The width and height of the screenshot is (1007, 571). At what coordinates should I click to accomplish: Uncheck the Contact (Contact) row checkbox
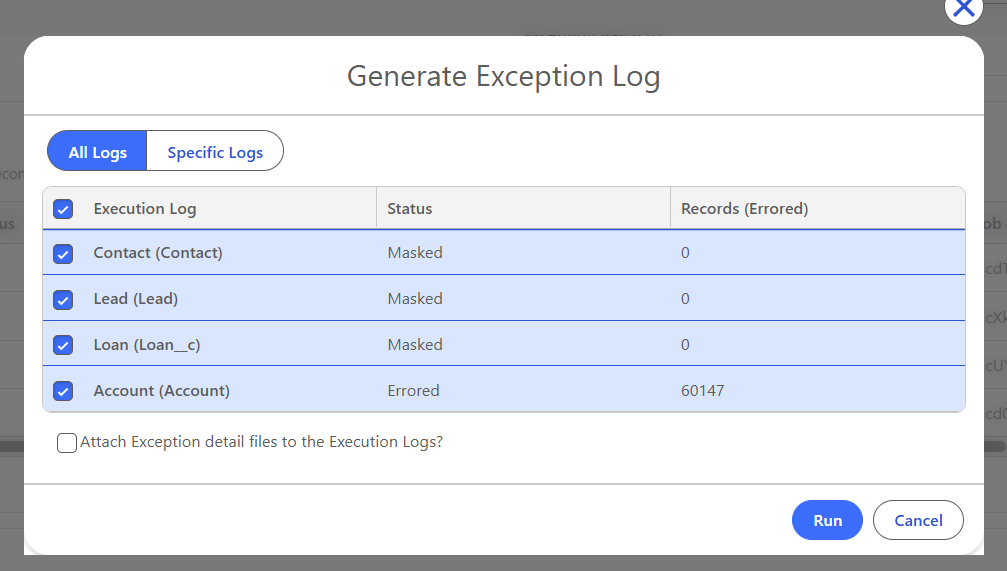pos(63,253)
